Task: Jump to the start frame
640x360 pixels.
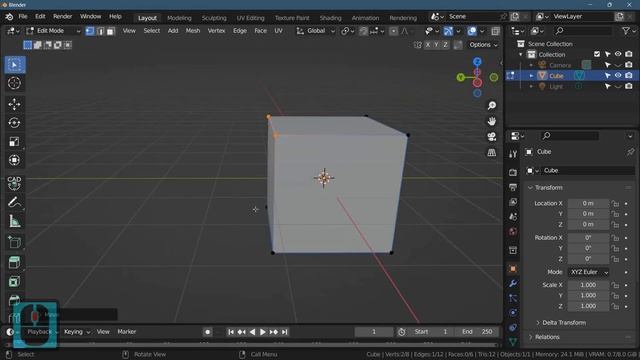Action: coord(231,332)
